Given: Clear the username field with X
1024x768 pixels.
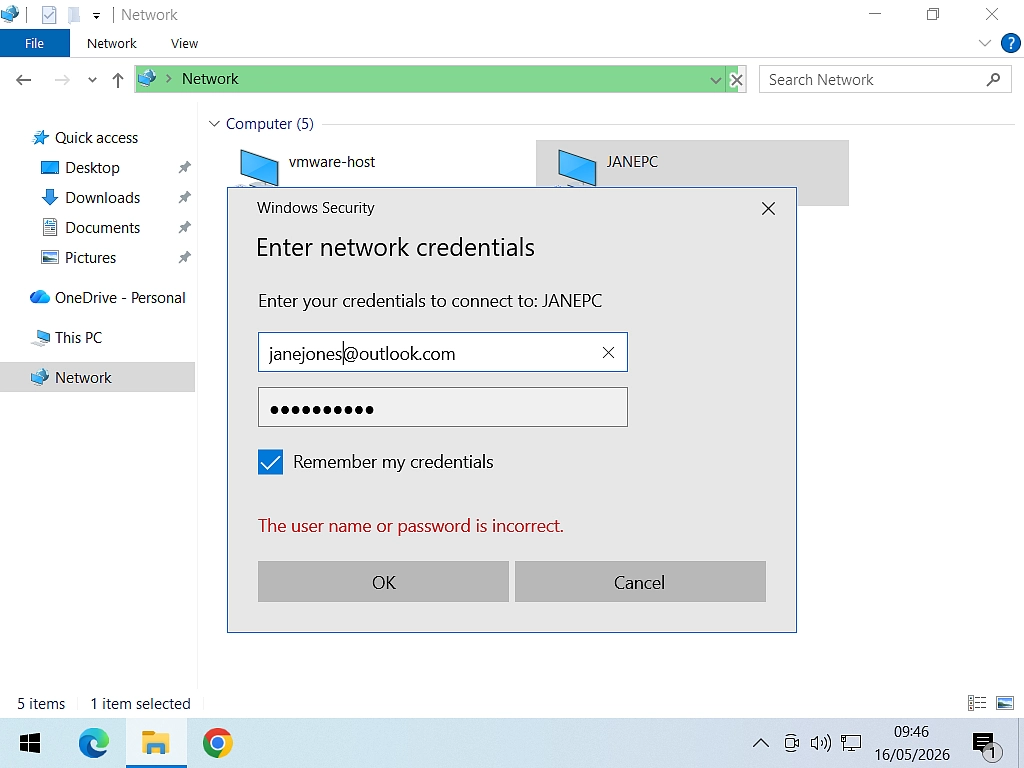Looking at the screenshot, I should 608,353.
